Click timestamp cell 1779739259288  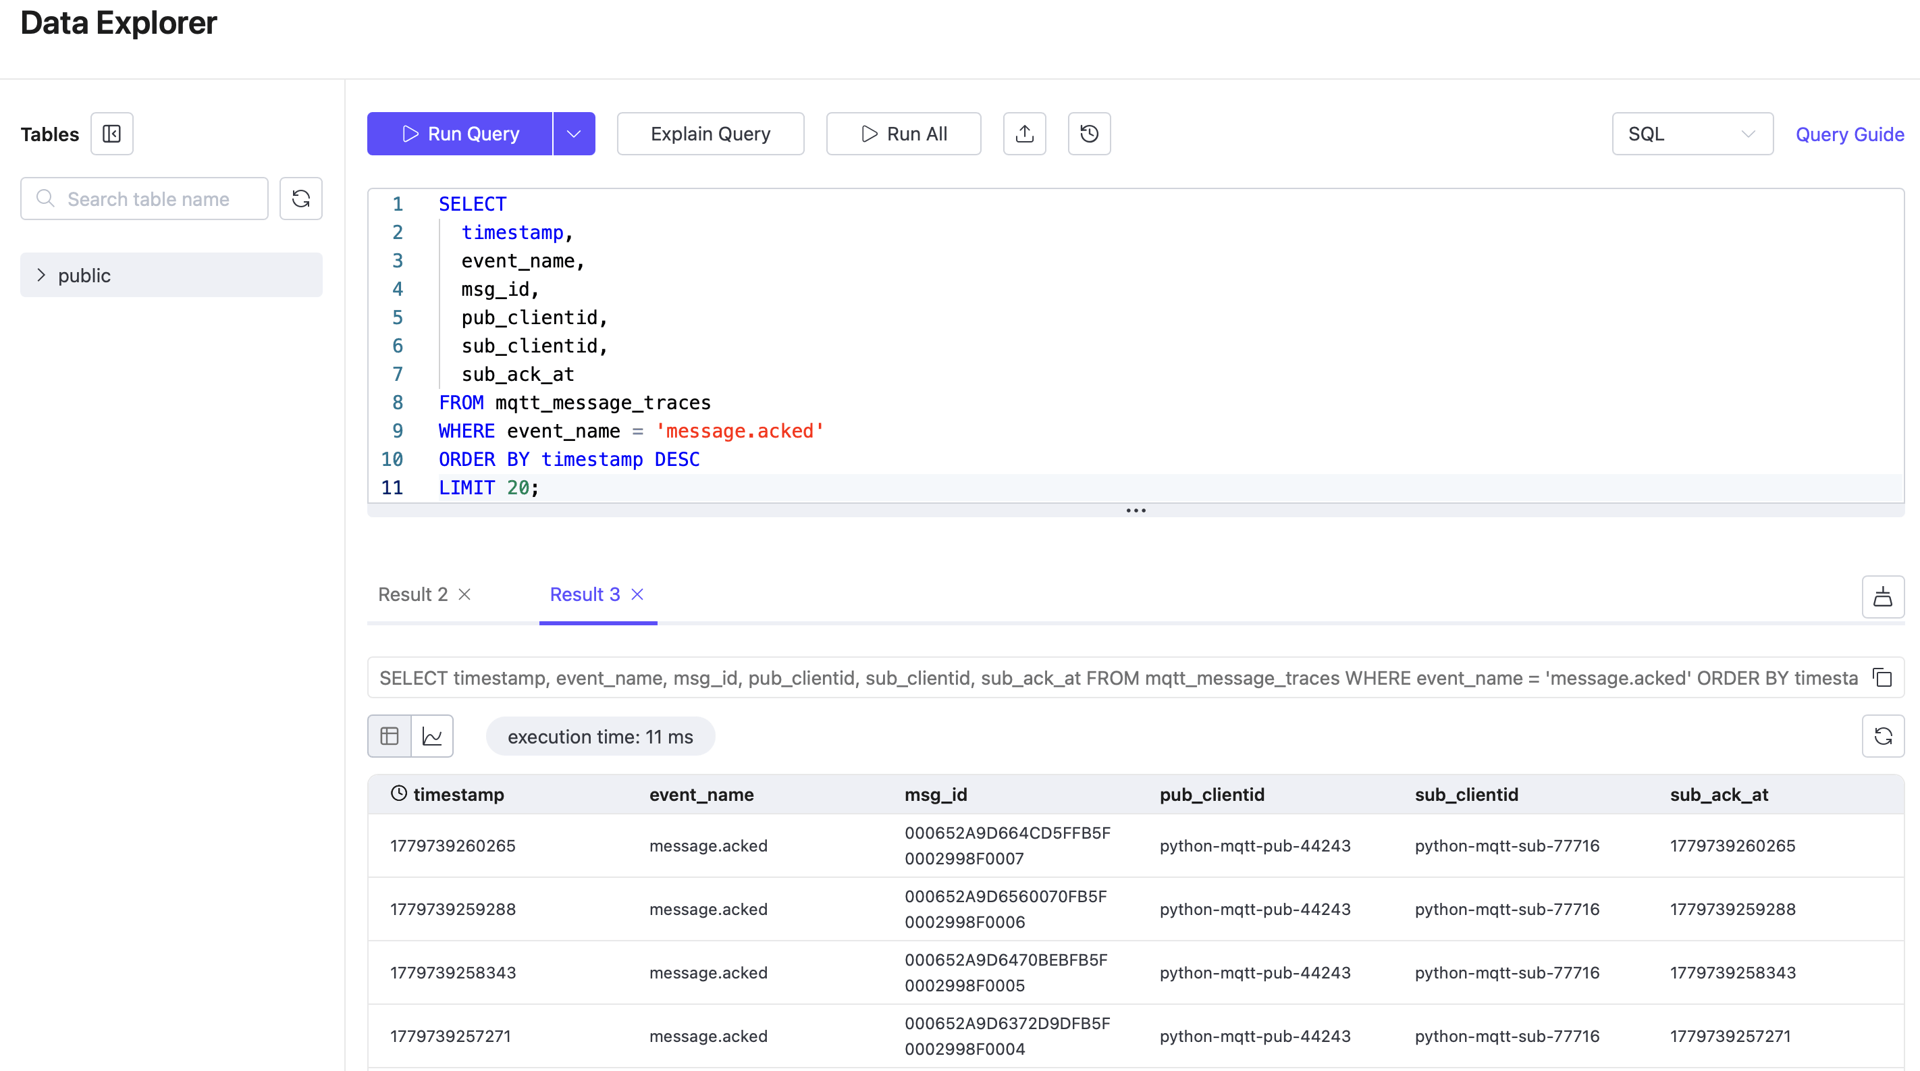pos(453,909)
